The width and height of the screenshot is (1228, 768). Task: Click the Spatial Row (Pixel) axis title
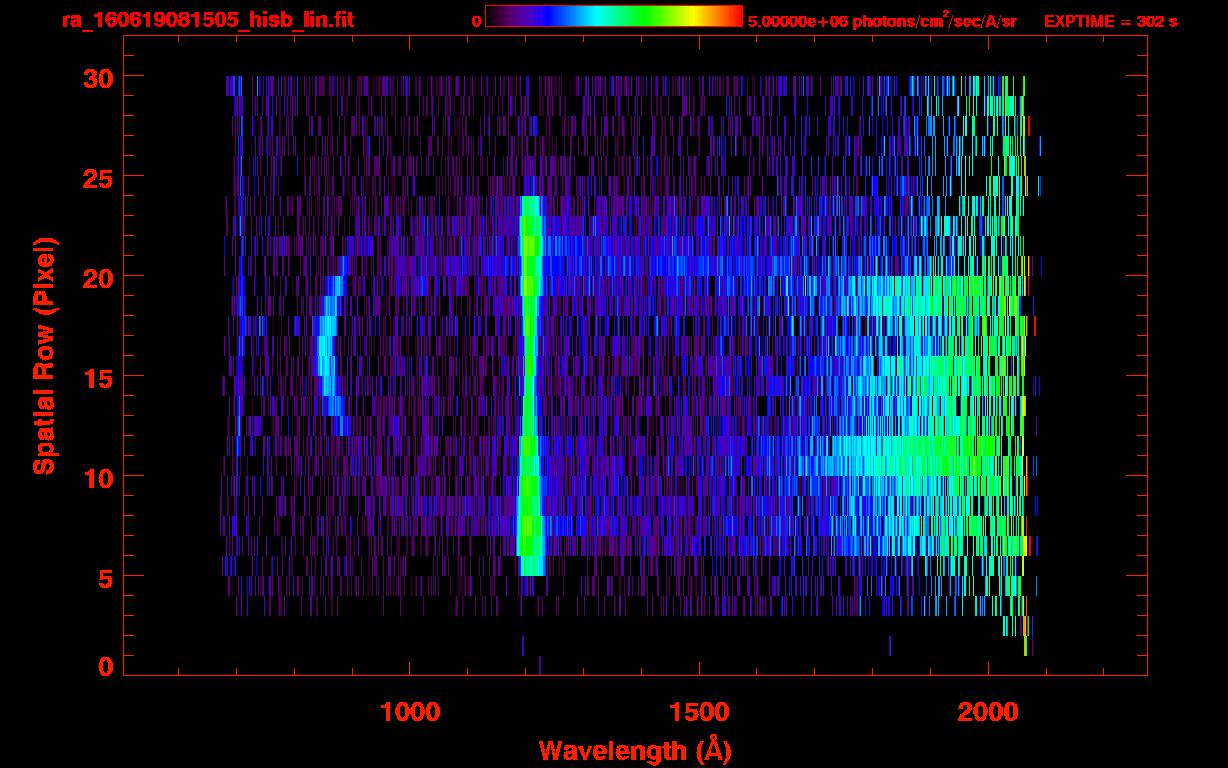coord(44,355)
